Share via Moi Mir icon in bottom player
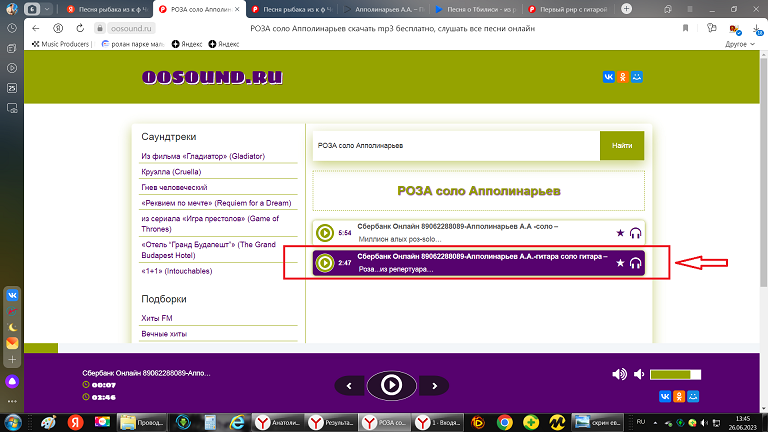This screenshot has height=432, width=768. 693,396
